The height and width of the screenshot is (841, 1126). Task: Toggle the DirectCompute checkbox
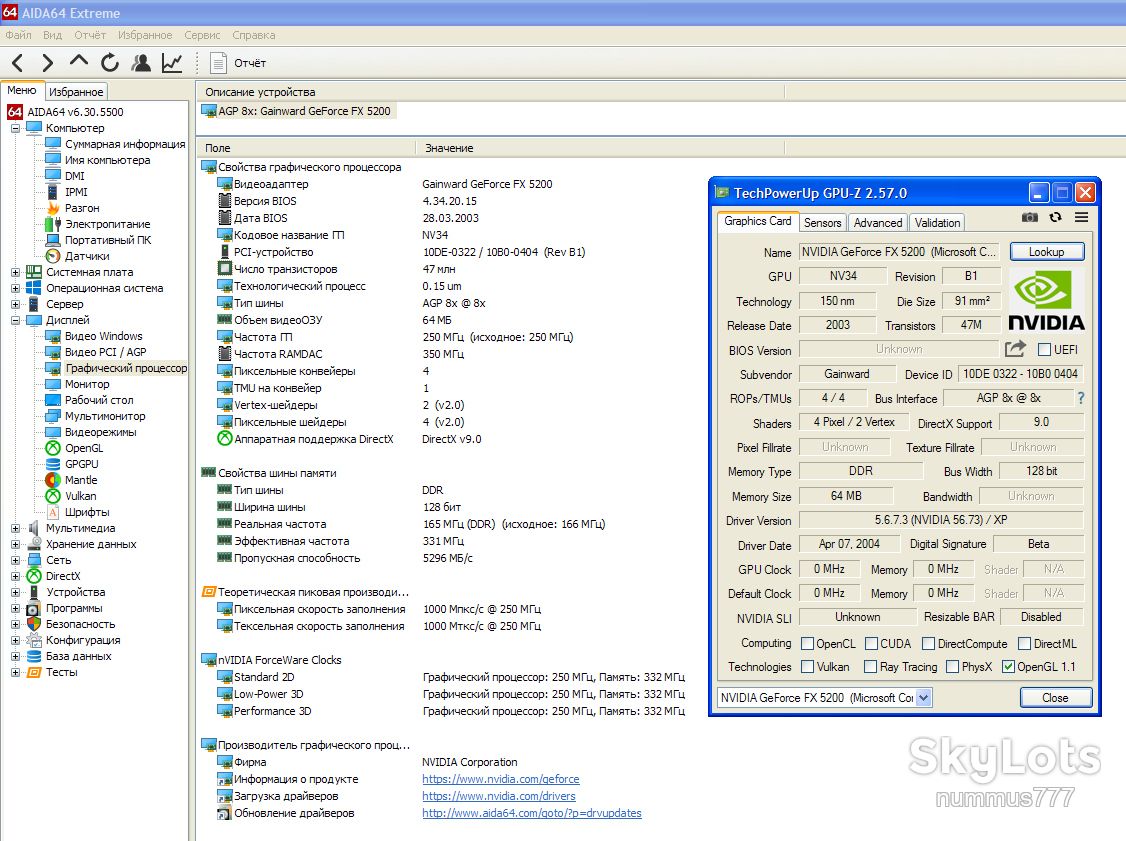(929, 643)
